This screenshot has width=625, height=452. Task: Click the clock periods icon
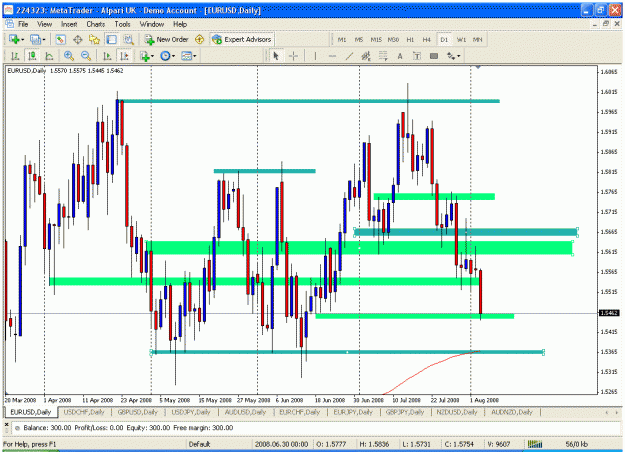165,56
